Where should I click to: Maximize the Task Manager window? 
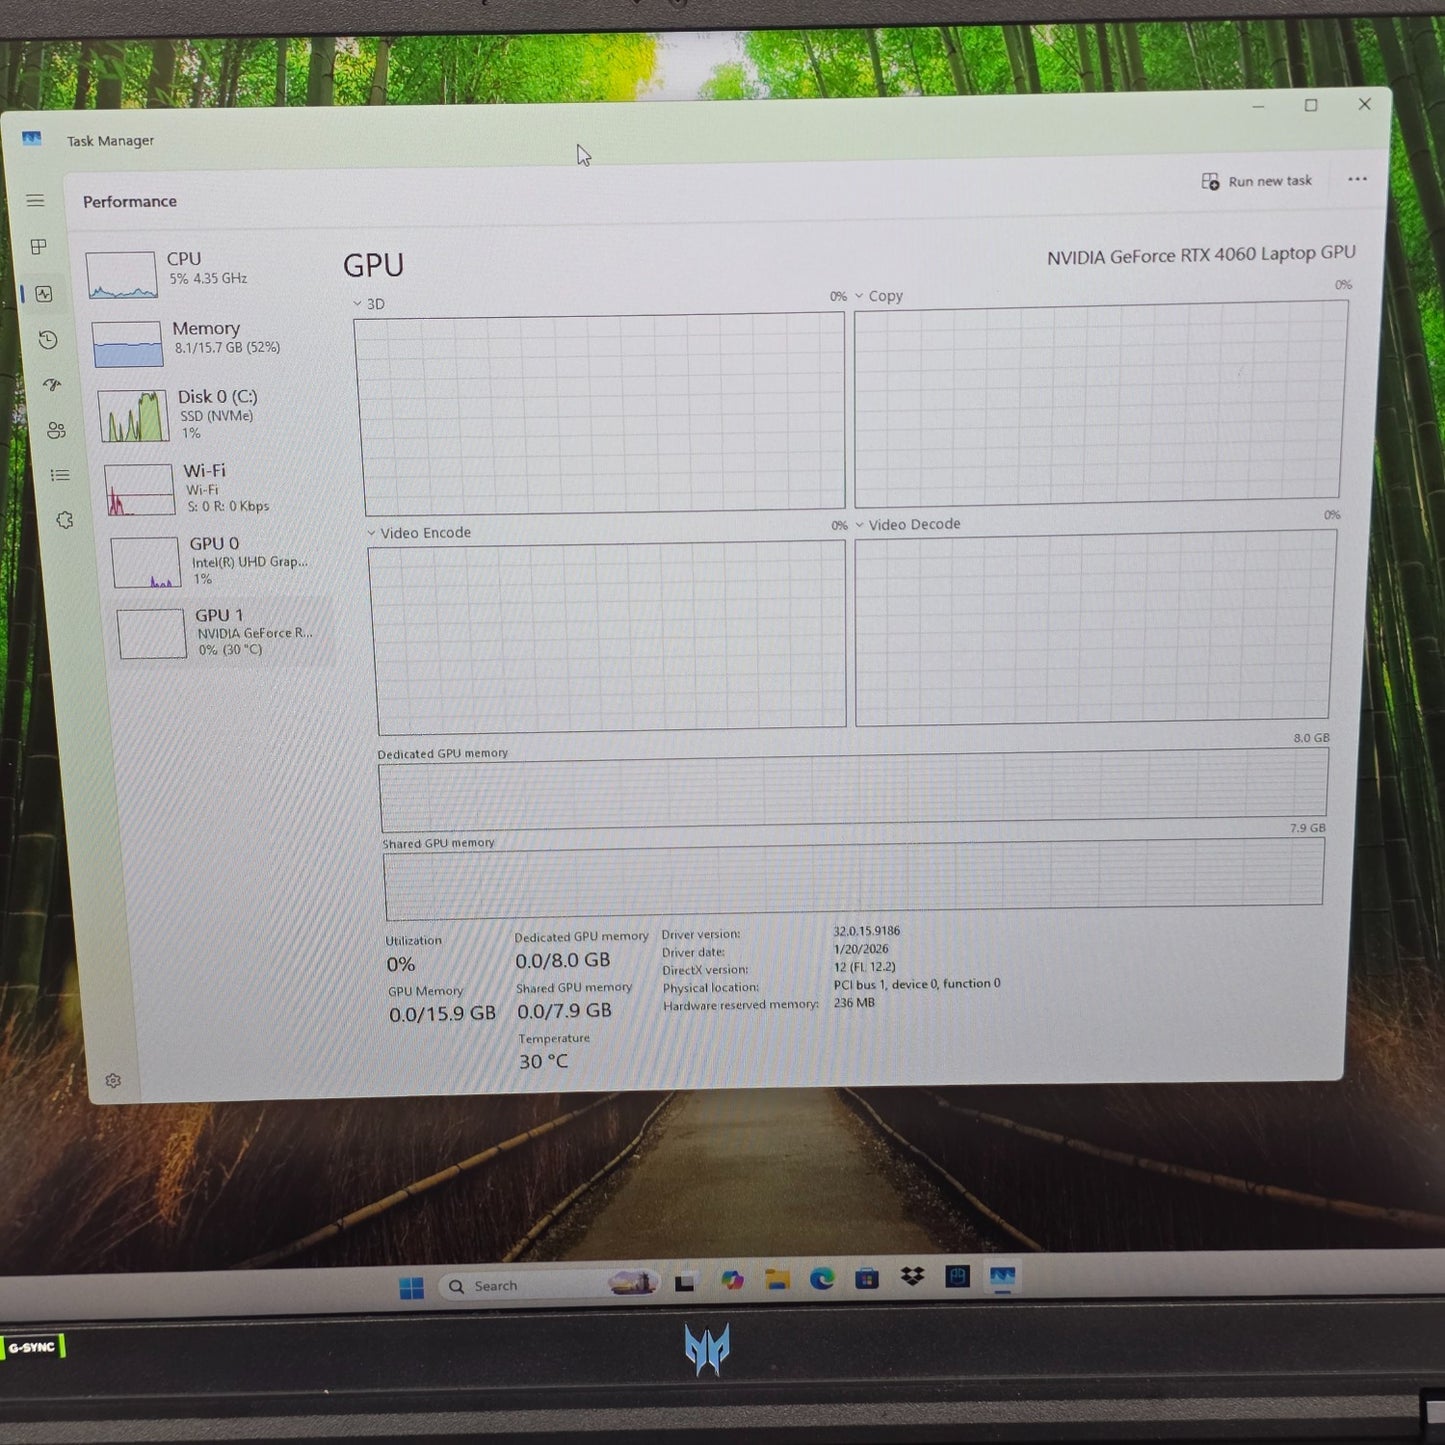point(1311,105)
